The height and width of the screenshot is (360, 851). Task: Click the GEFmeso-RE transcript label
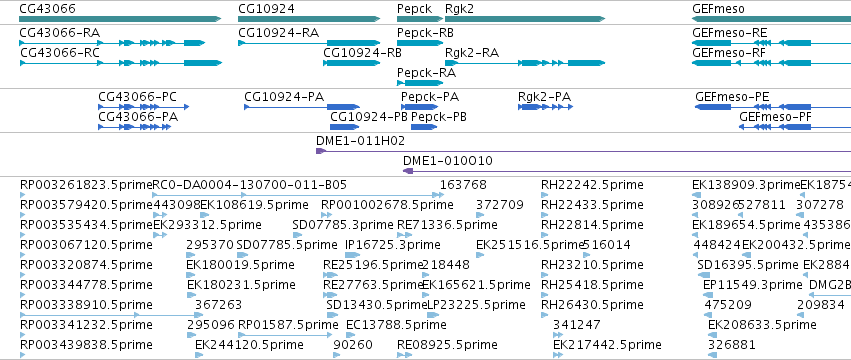click(729, 33)
